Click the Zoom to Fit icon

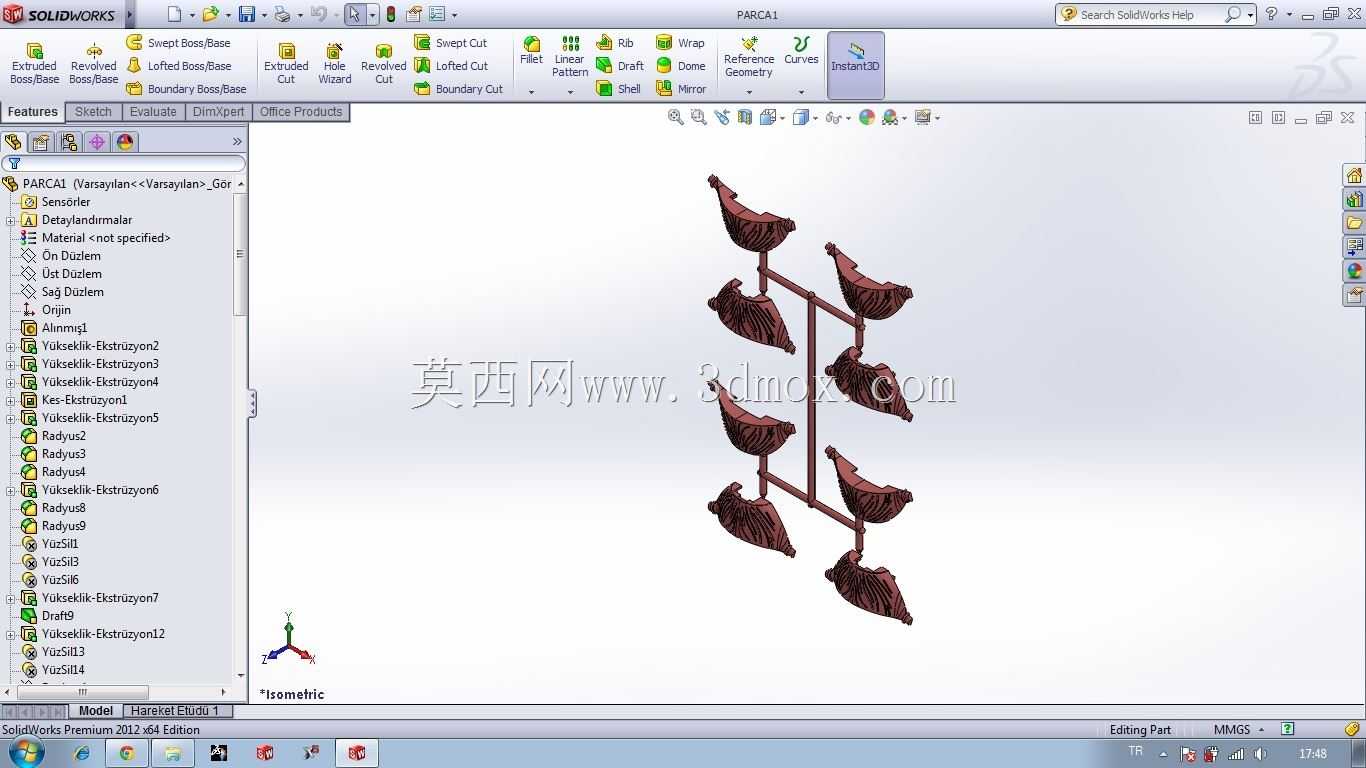676,117
